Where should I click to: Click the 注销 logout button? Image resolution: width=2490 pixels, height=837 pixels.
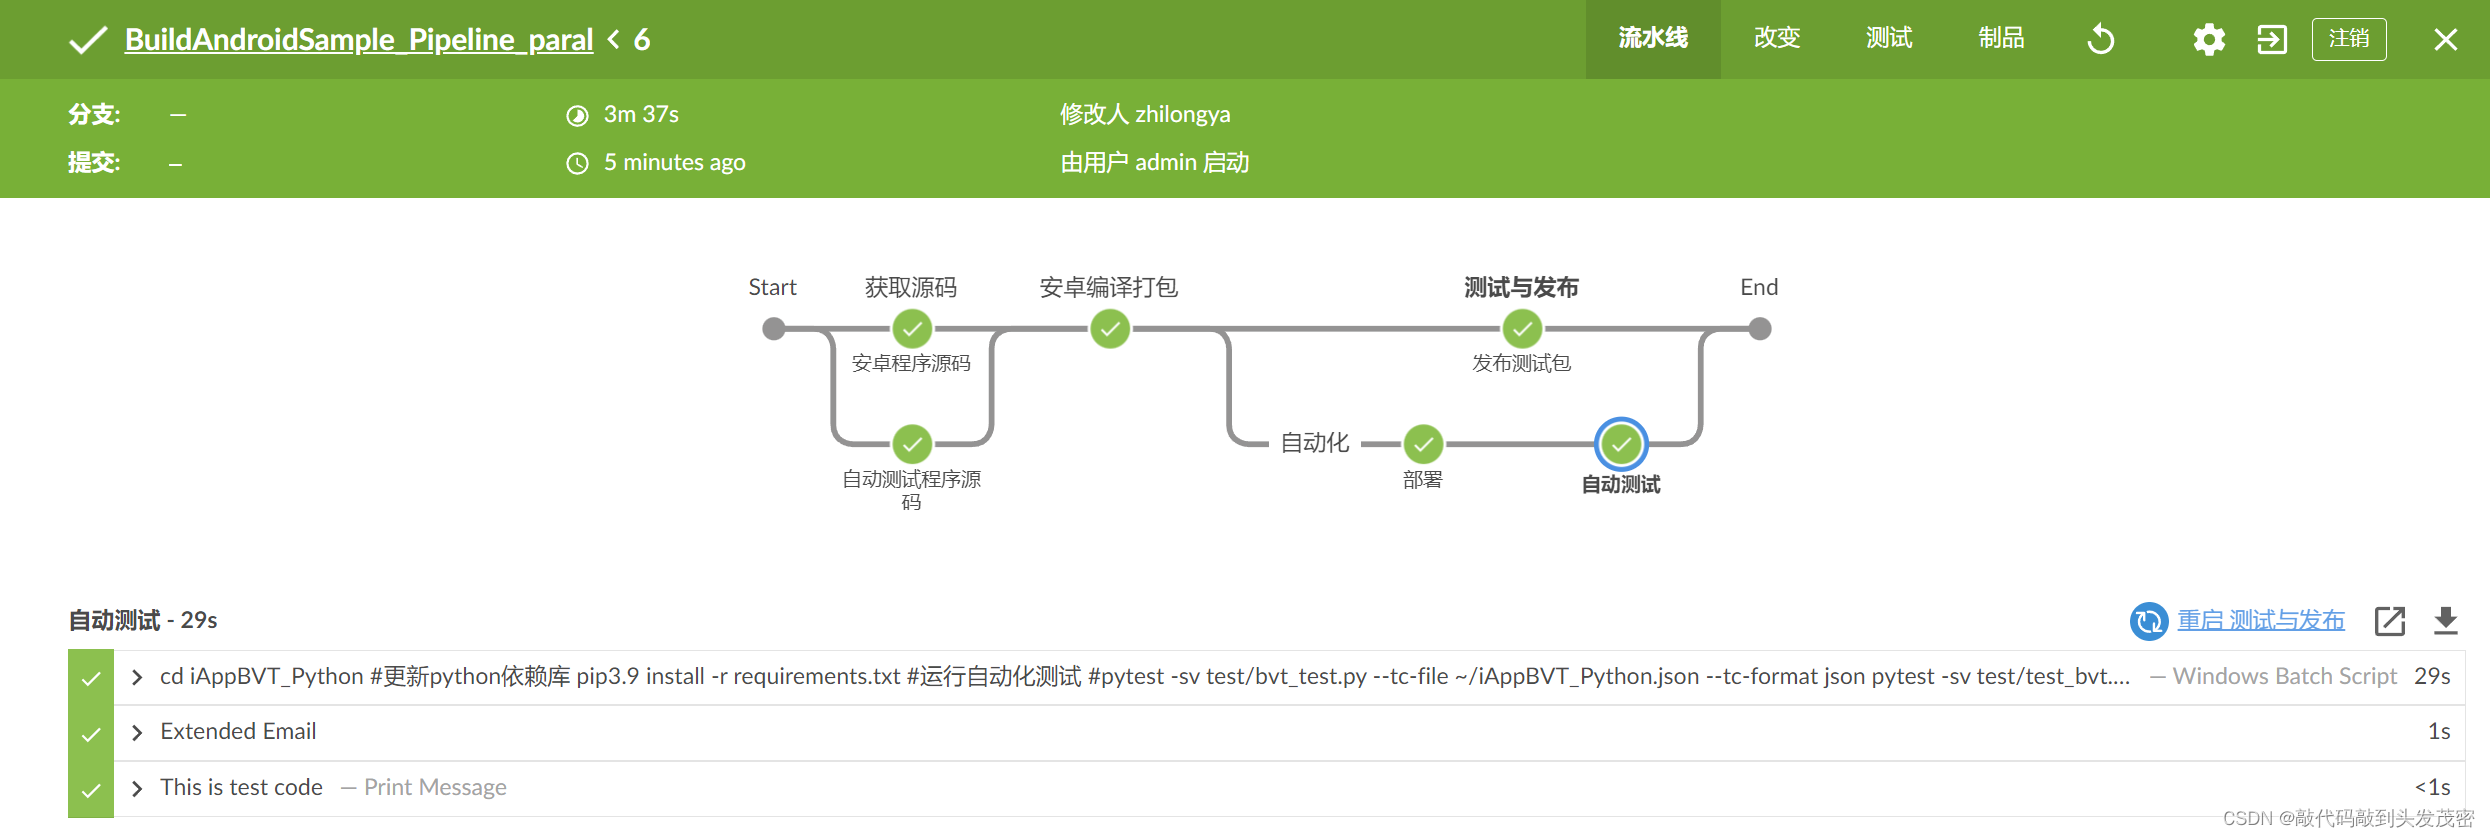click(x=2349, y=39)
